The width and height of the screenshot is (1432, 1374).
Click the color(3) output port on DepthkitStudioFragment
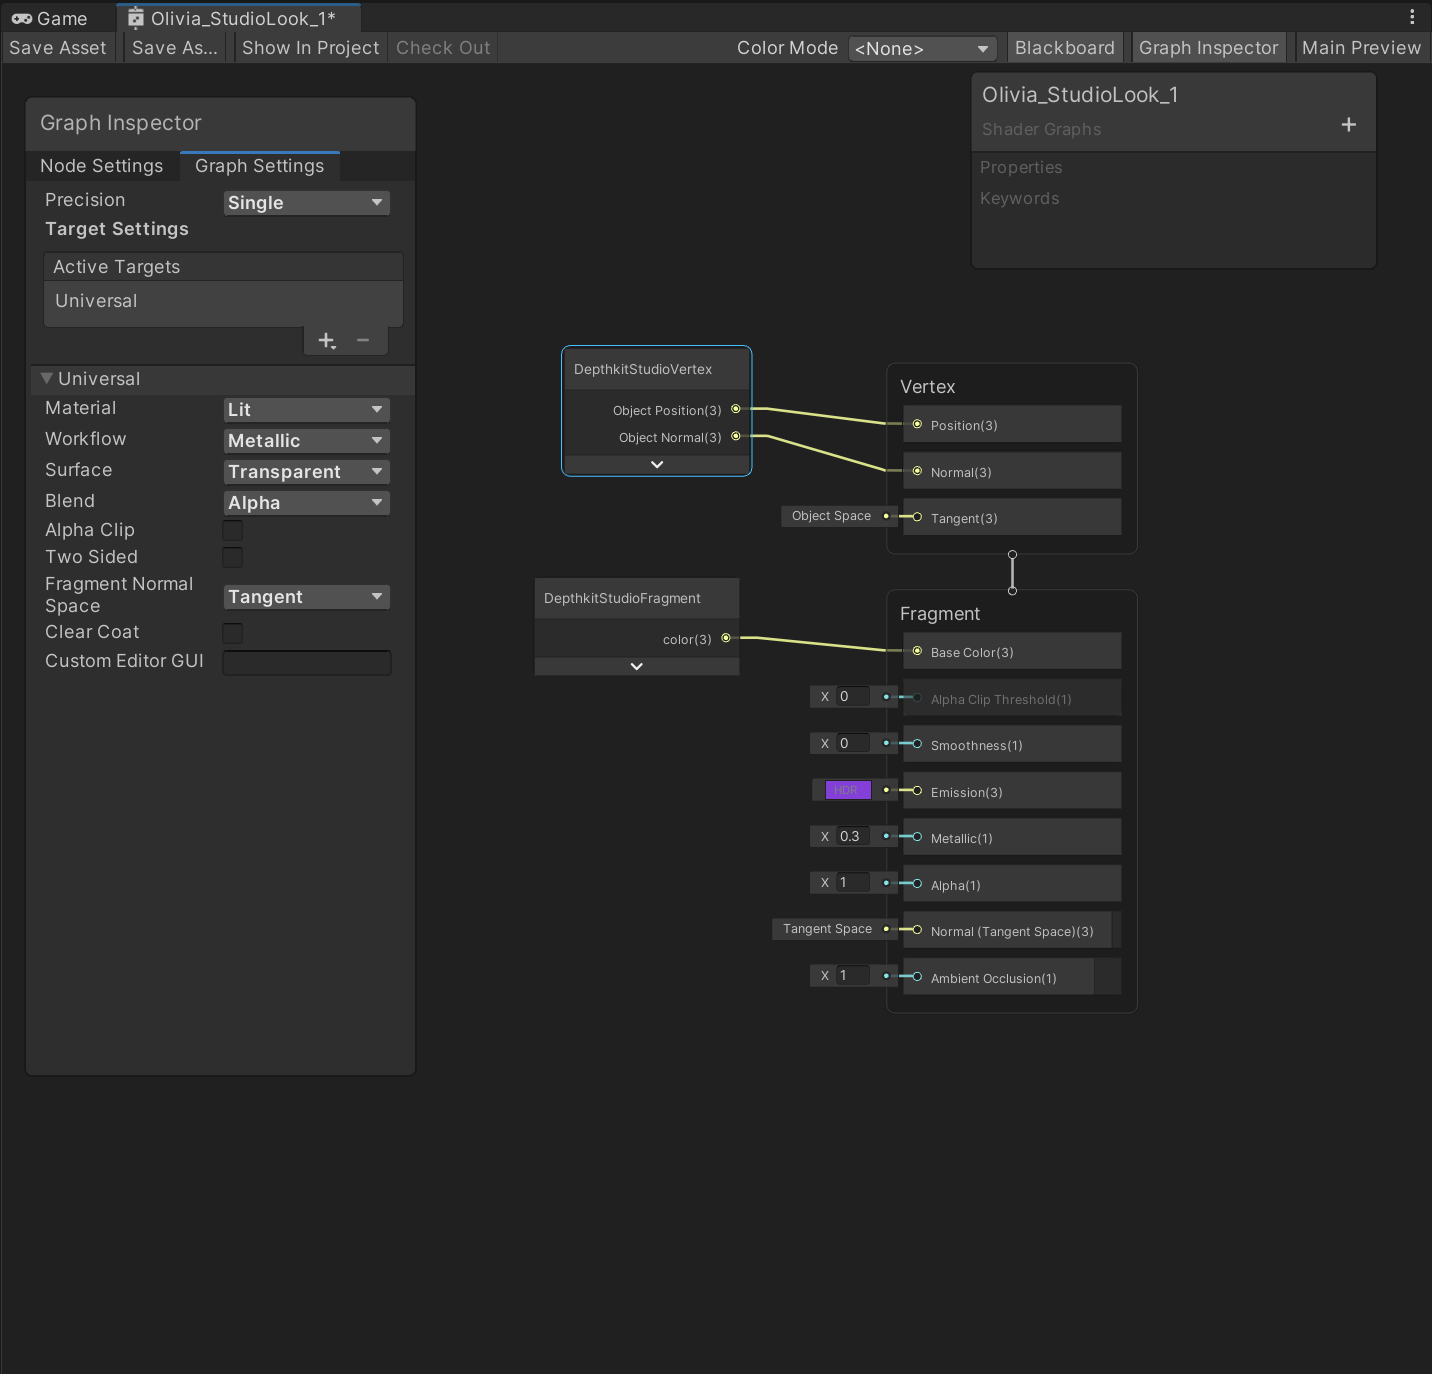pos(725,638)
